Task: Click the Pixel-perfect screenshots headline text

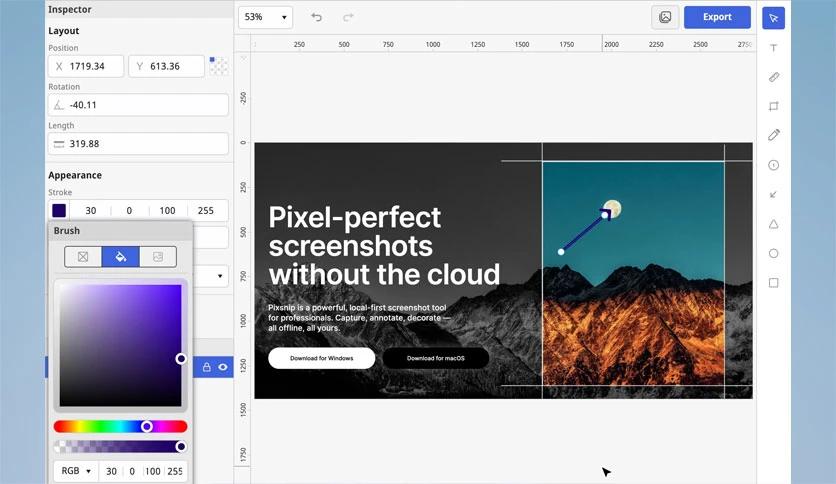Action: [x=384, y=246]
